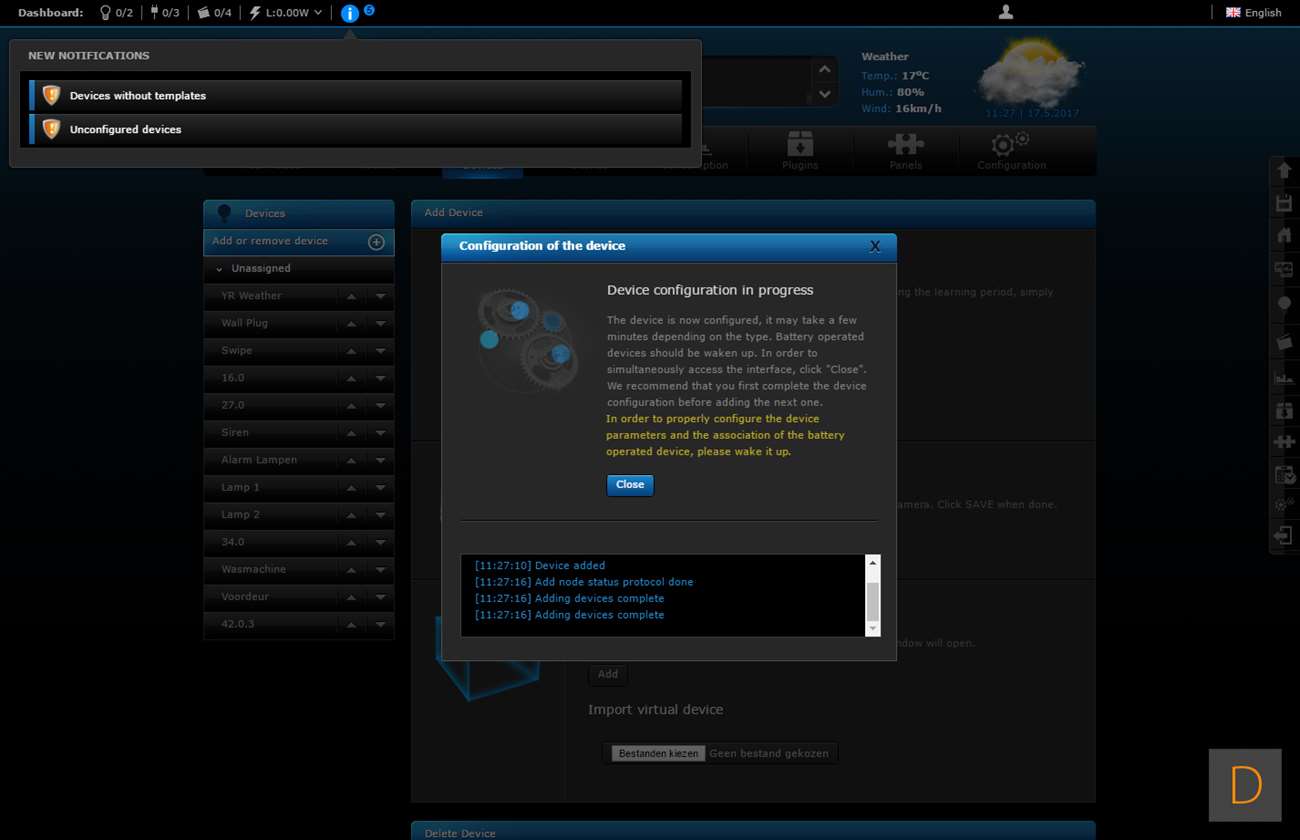Move Siren up with its arrow

click(351, 433)
